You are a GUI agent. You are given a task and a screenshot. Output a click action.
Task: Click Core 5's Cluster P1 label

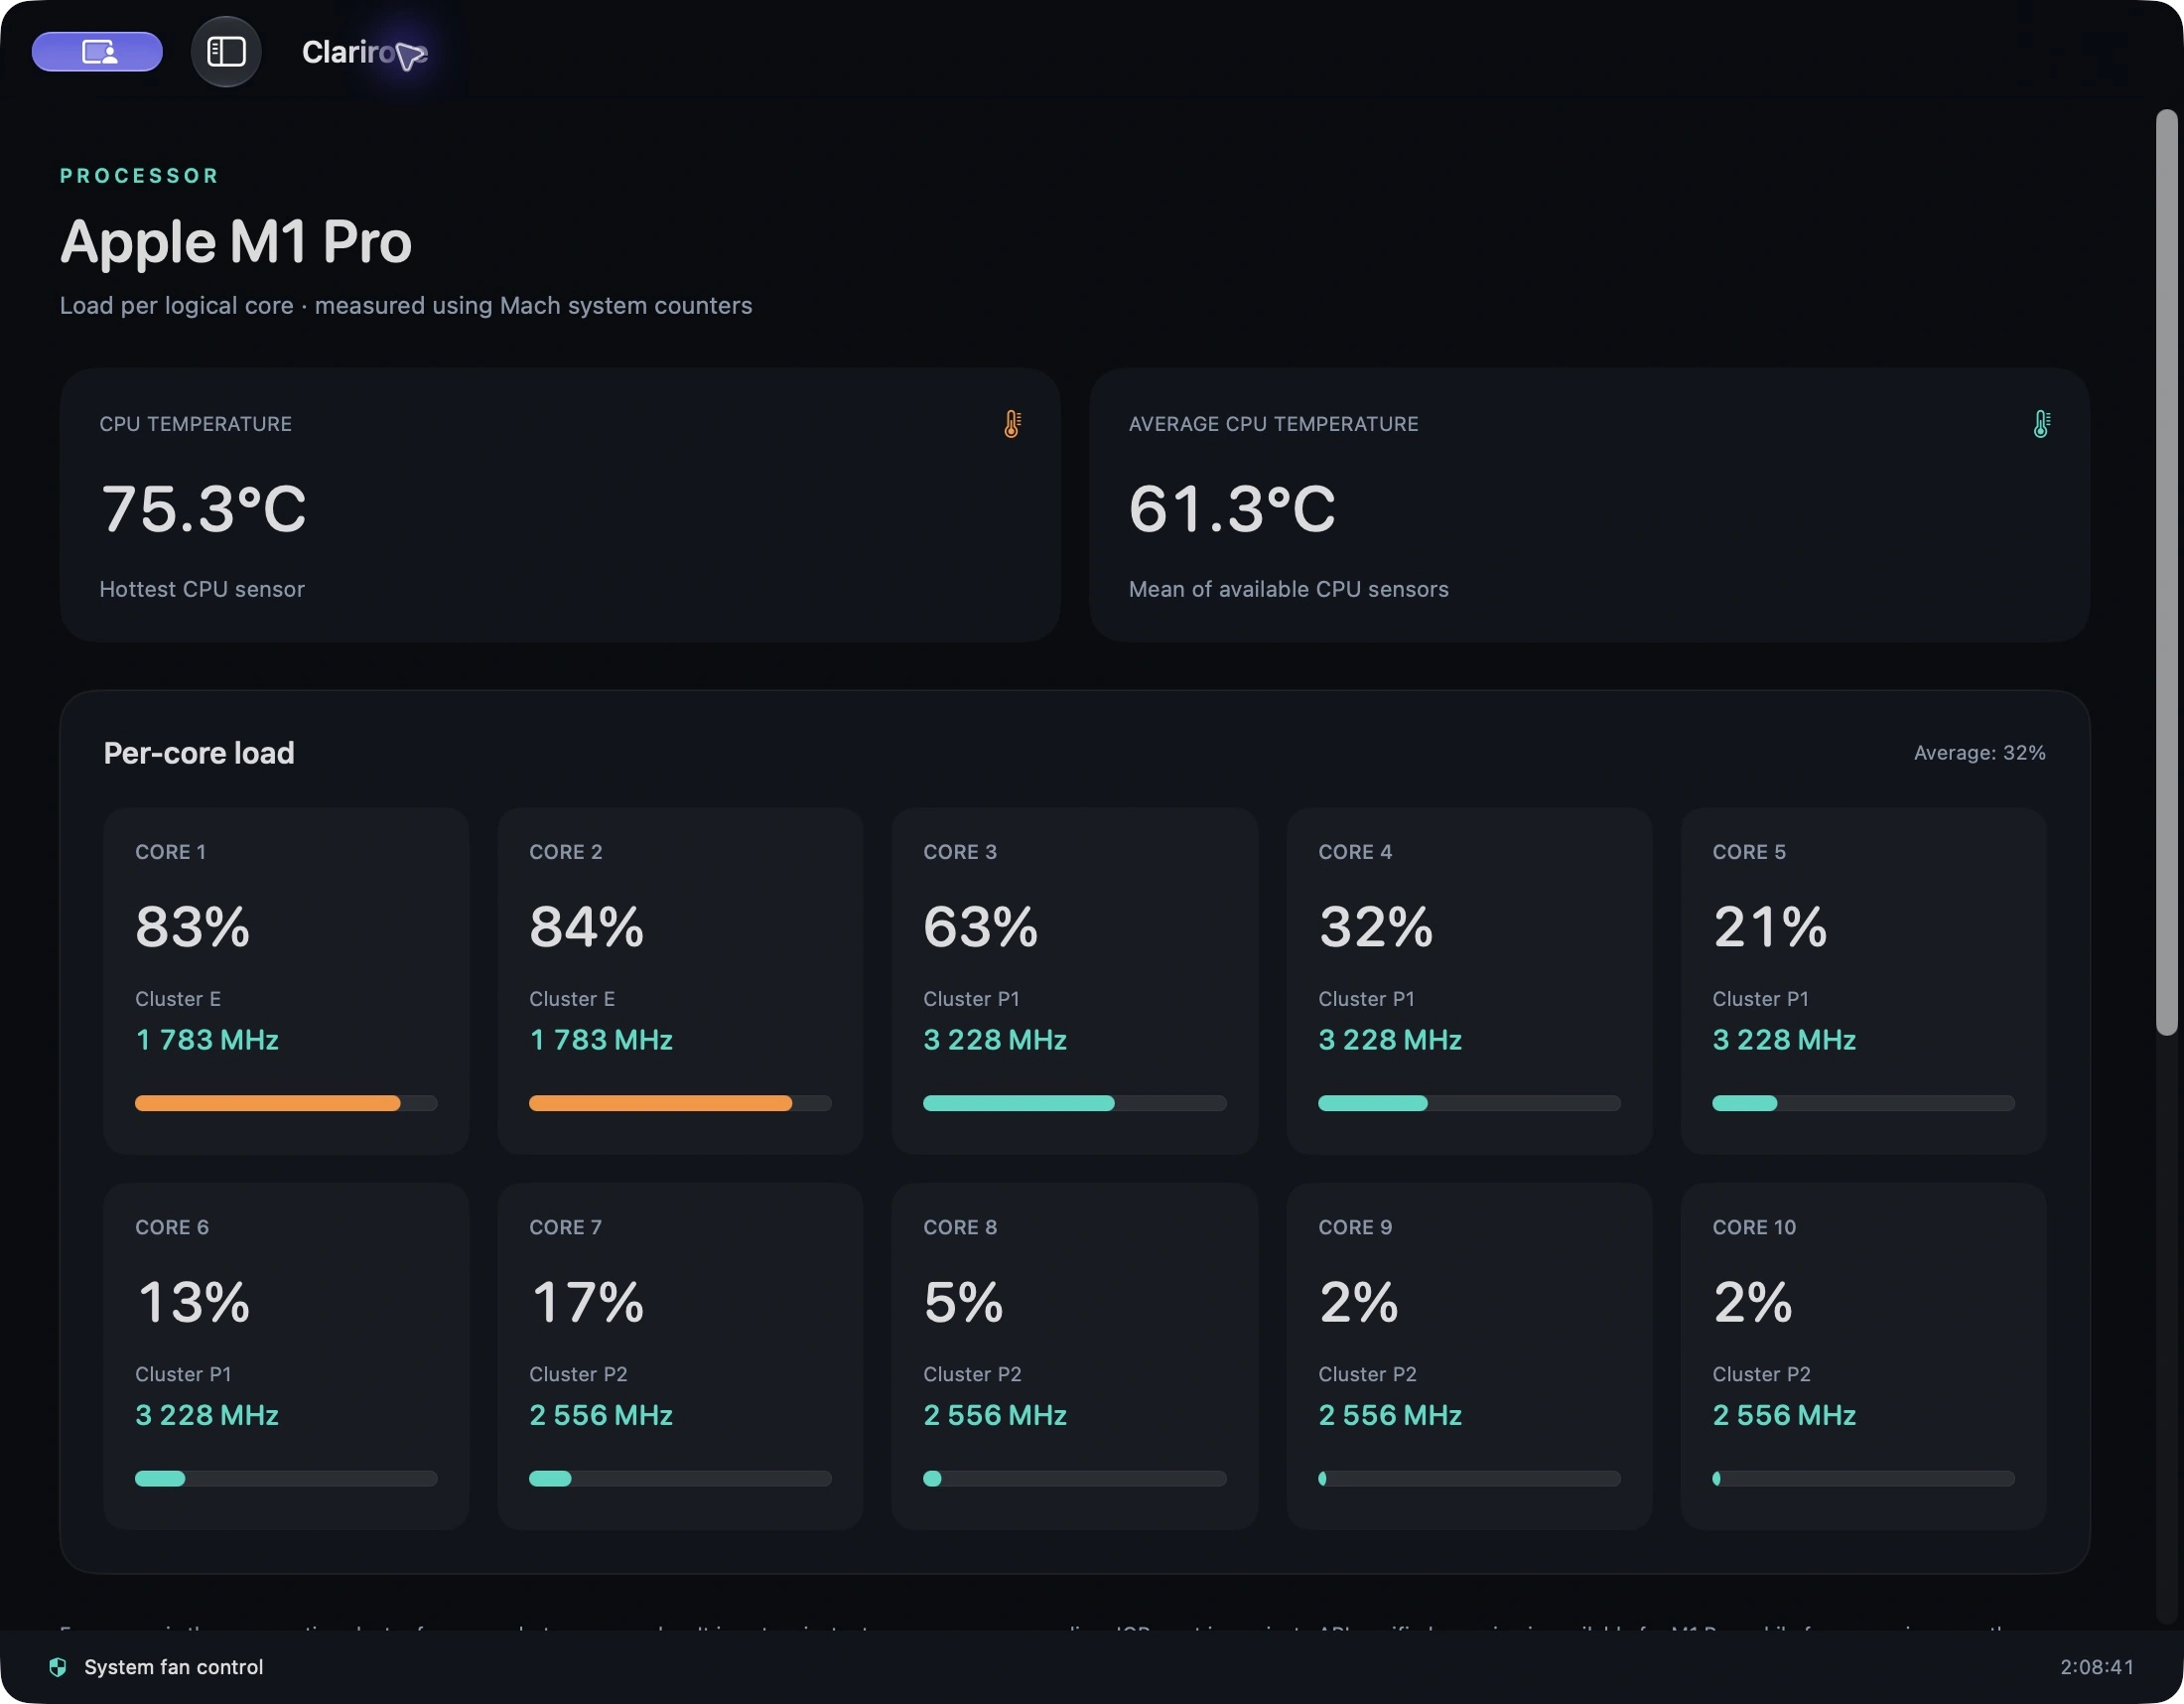pyautogui.click(x=1760, y=999)
